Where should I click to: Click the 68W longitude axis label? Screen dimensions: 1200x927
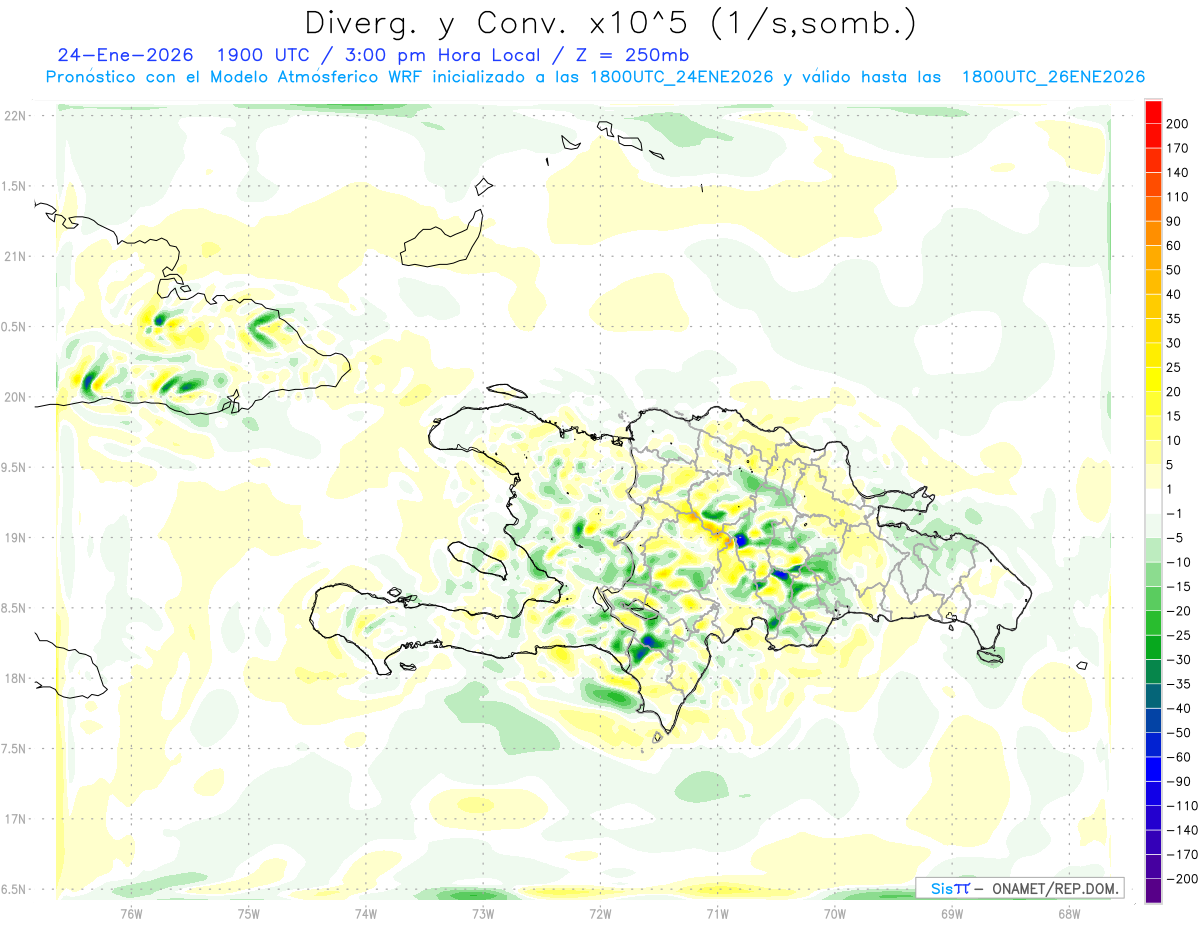[x=1068, y=912]
